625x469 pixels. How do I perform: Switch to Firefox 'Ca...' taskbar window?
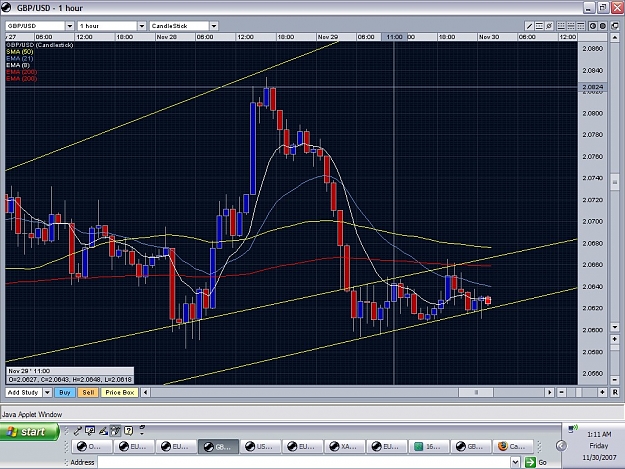513,447
